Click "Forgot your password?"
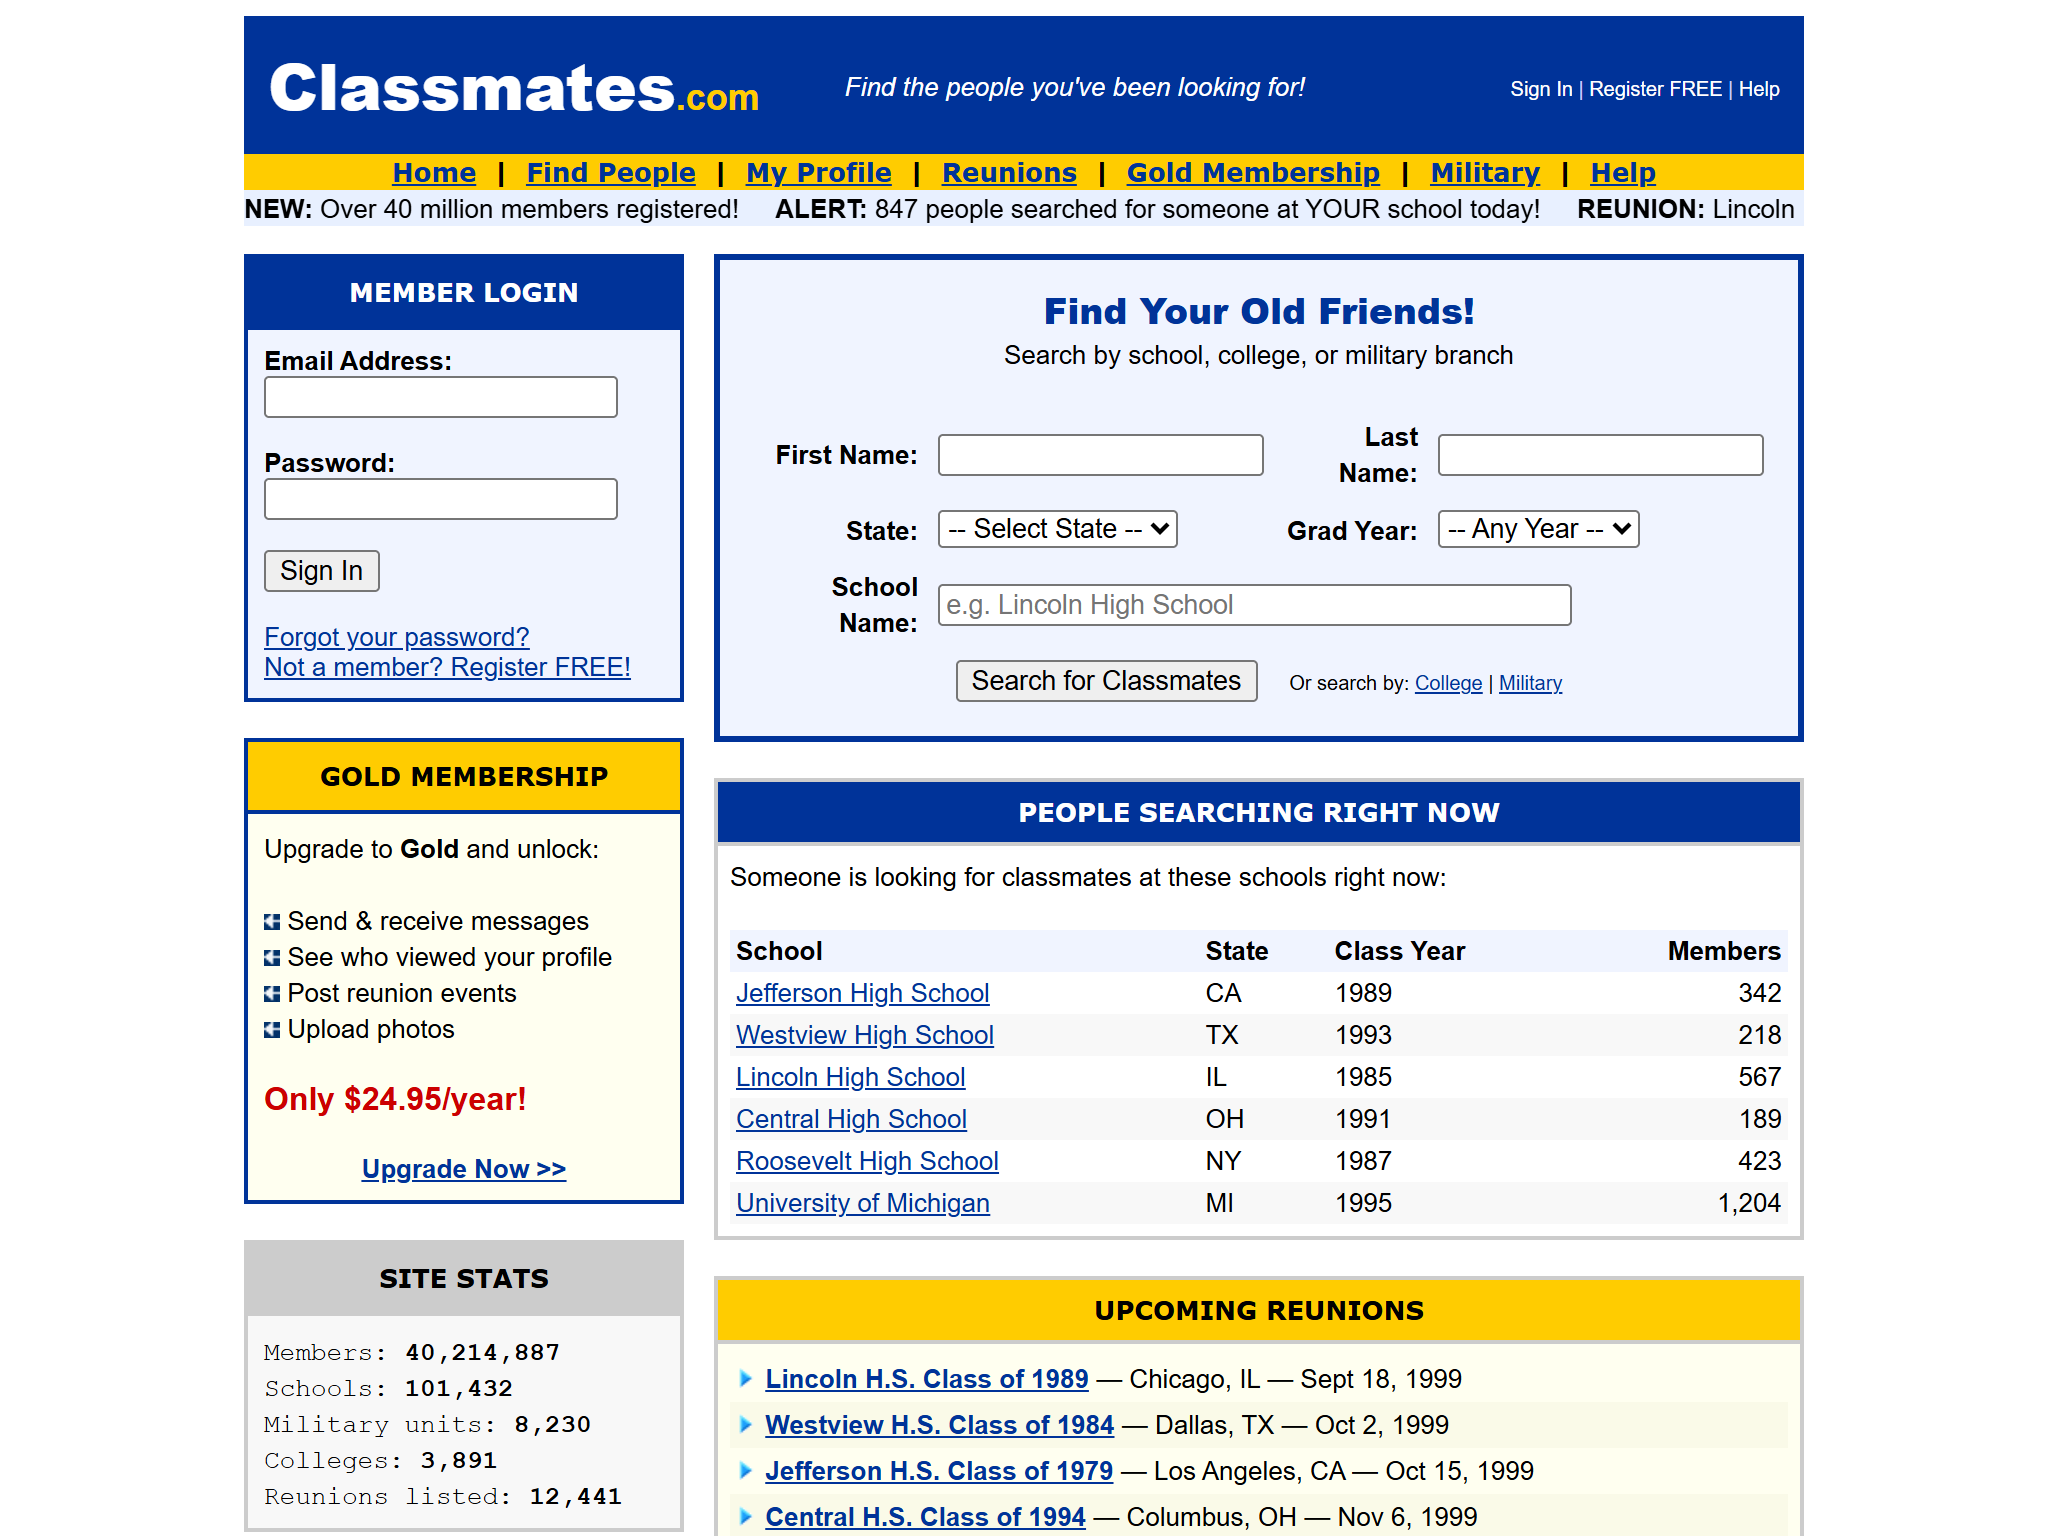Screen dimensions: 2048x1536 [x=396, y=637]
